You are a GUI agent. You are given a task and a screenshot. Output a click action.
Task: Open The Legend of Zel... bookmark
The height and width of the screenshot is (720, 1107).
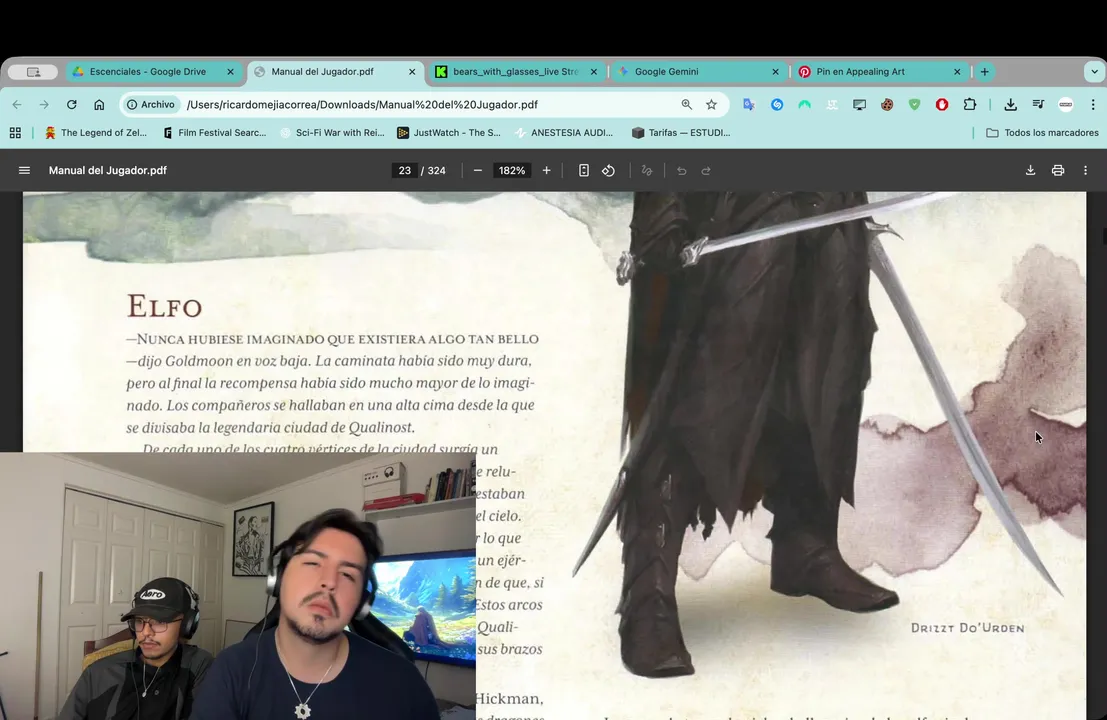[96, 133]
